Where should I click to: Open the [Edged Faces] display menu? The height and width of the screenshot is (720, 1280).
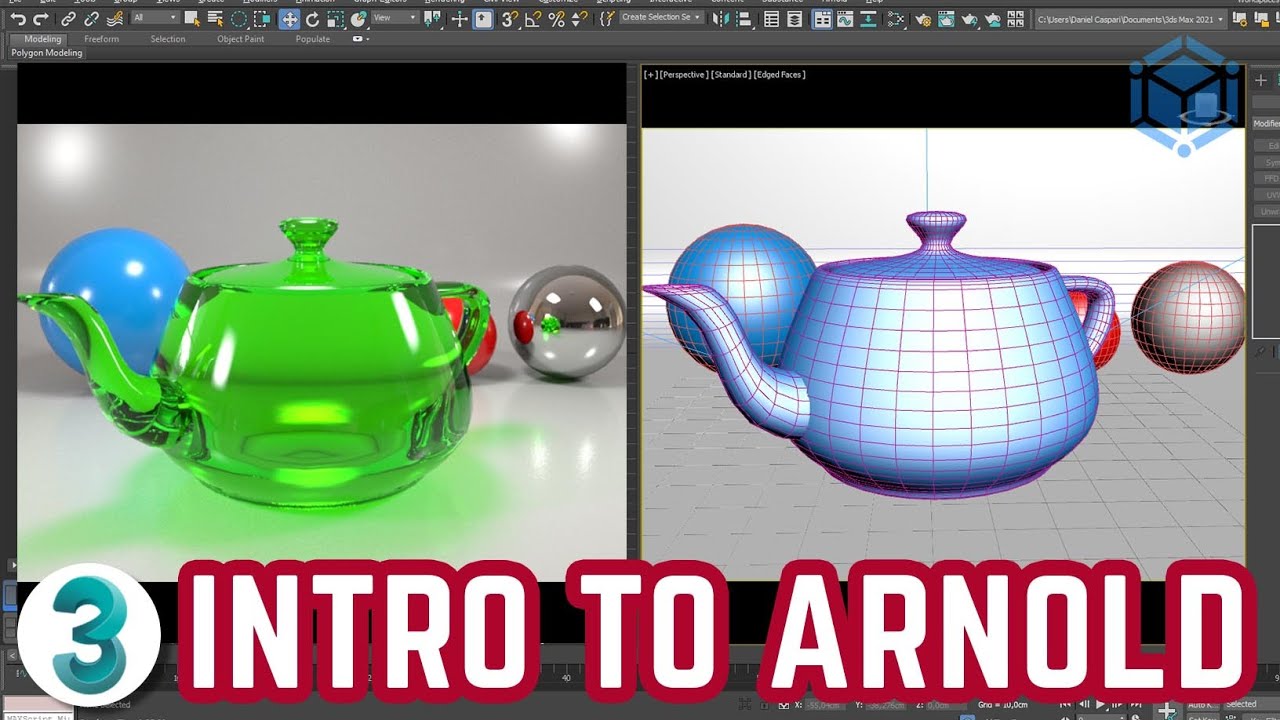[779, 75]
